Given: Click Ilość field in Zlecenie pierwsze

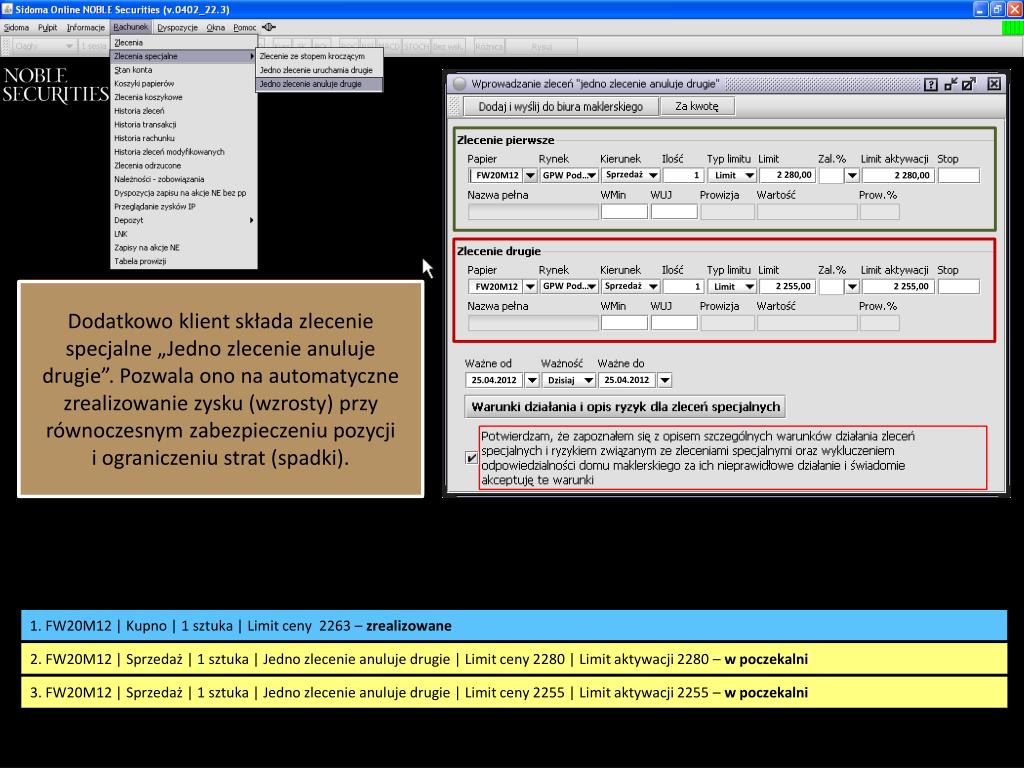Looking at the screenshot, I should (x=683, y=175).
